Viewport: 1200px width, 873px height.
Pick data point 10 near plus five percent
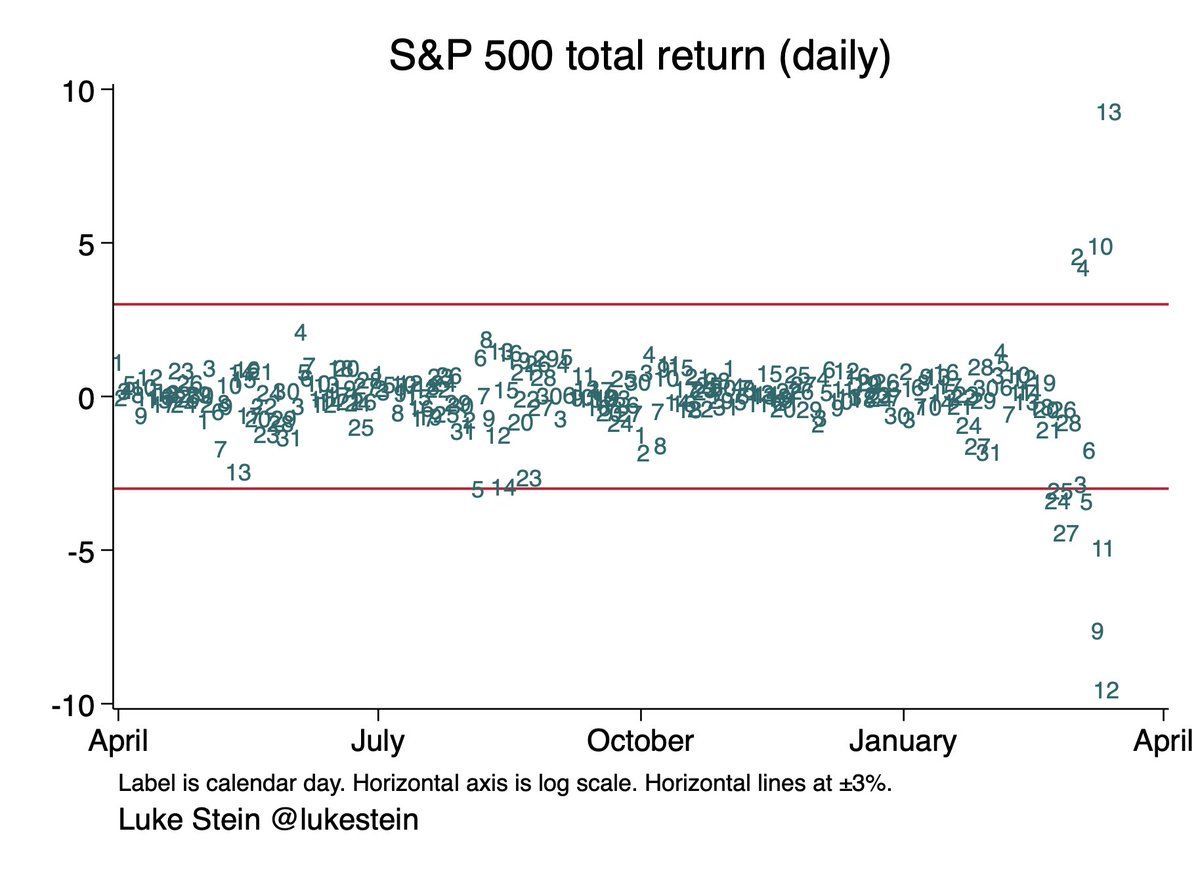click(1100, 247)
